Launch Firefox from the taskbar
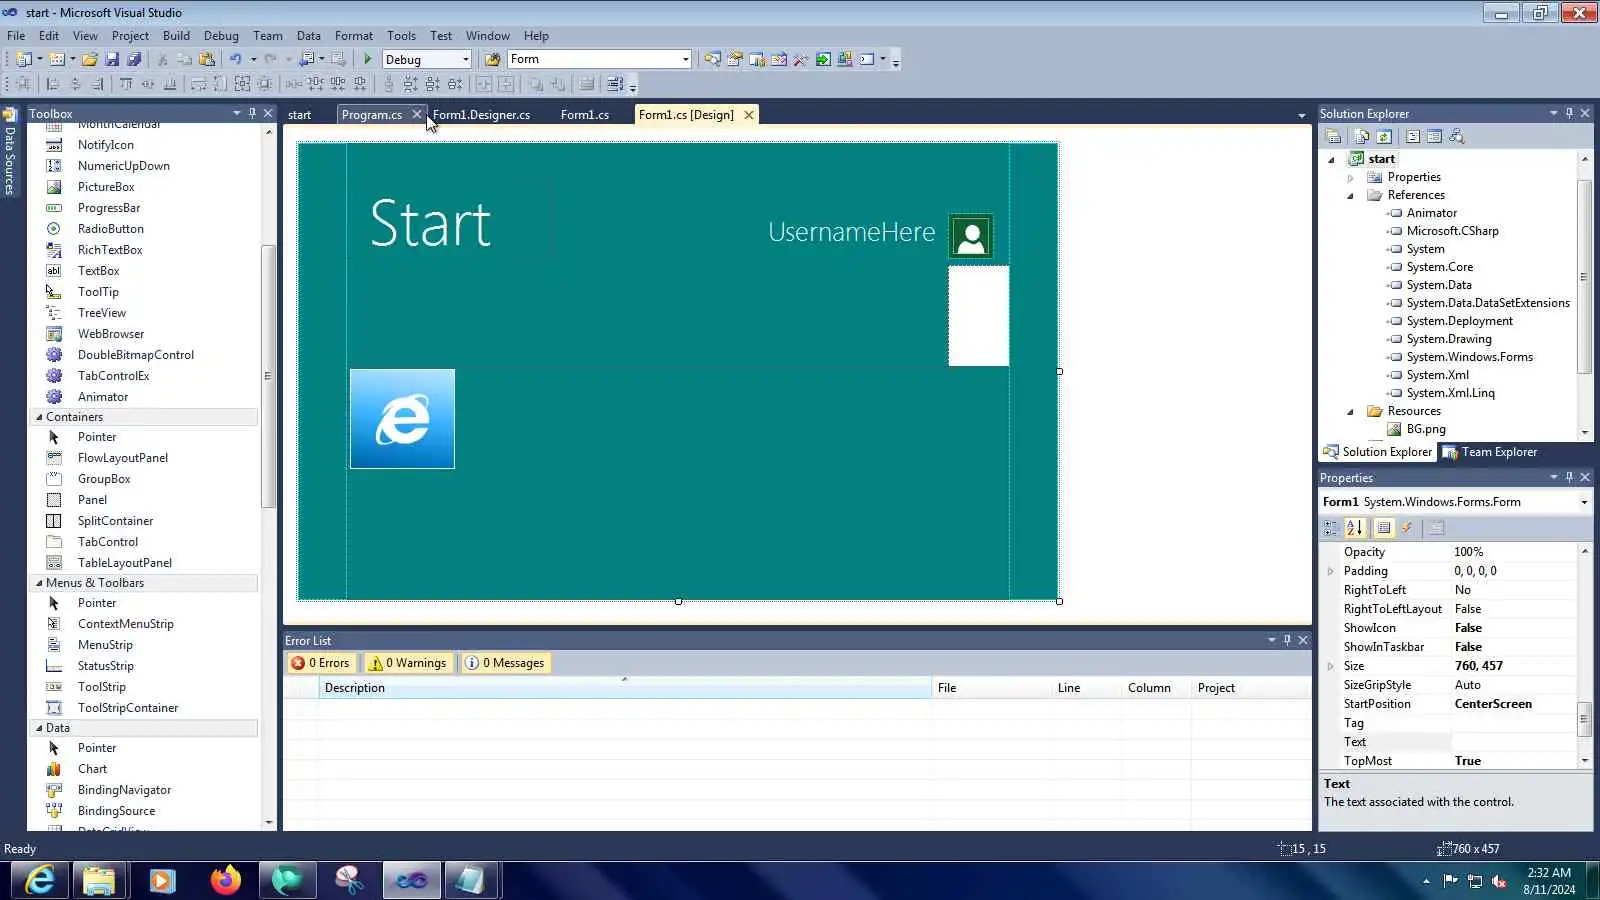The width and height of the screenshot is (1600, 900). (x=225, y=881)
